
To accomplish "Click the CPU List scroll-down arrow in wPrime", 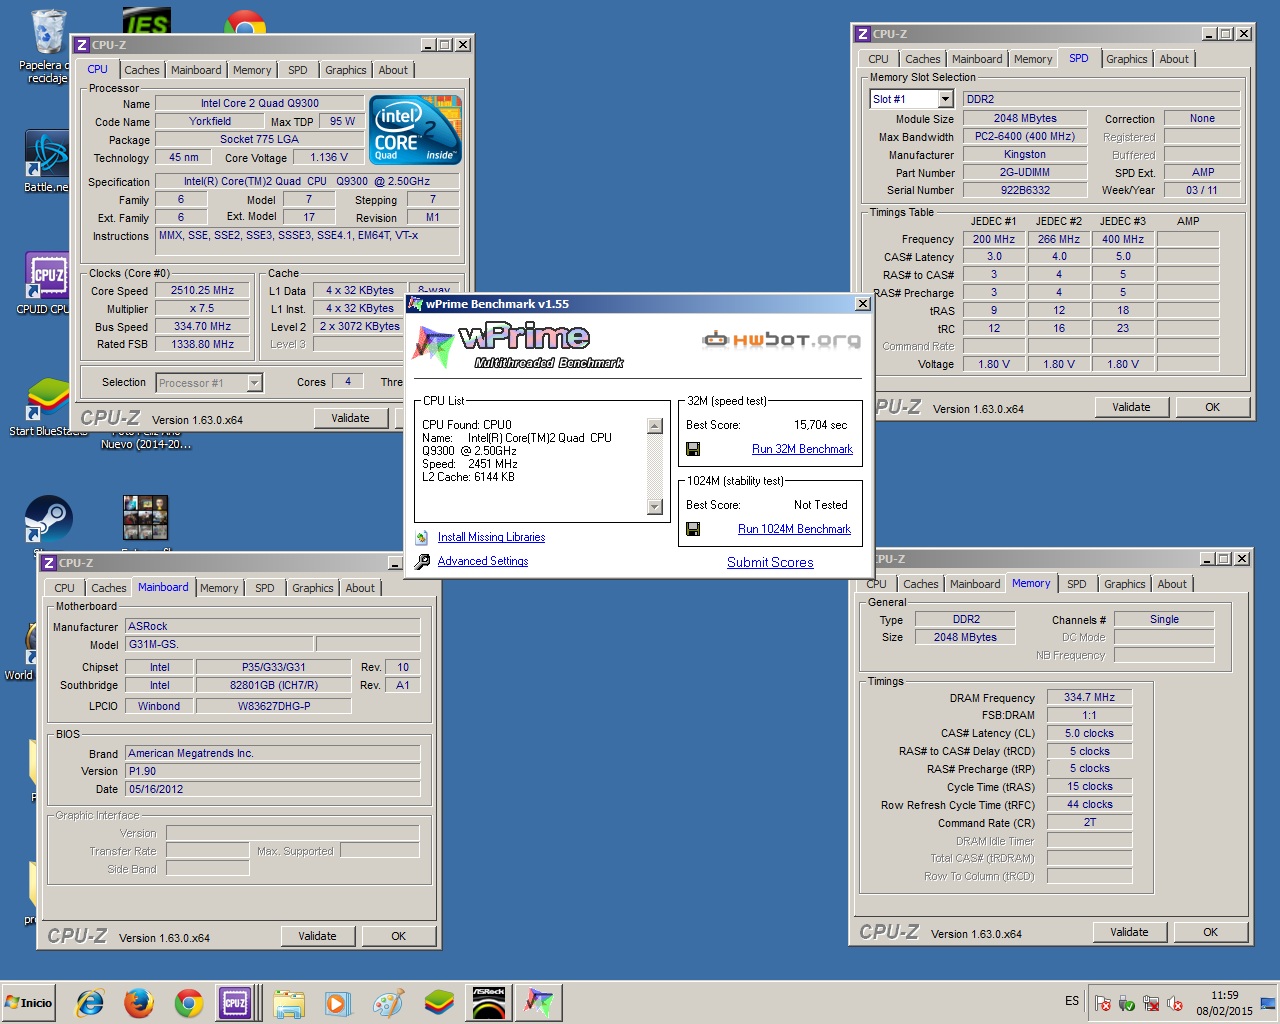I will (x=655, y=507).
